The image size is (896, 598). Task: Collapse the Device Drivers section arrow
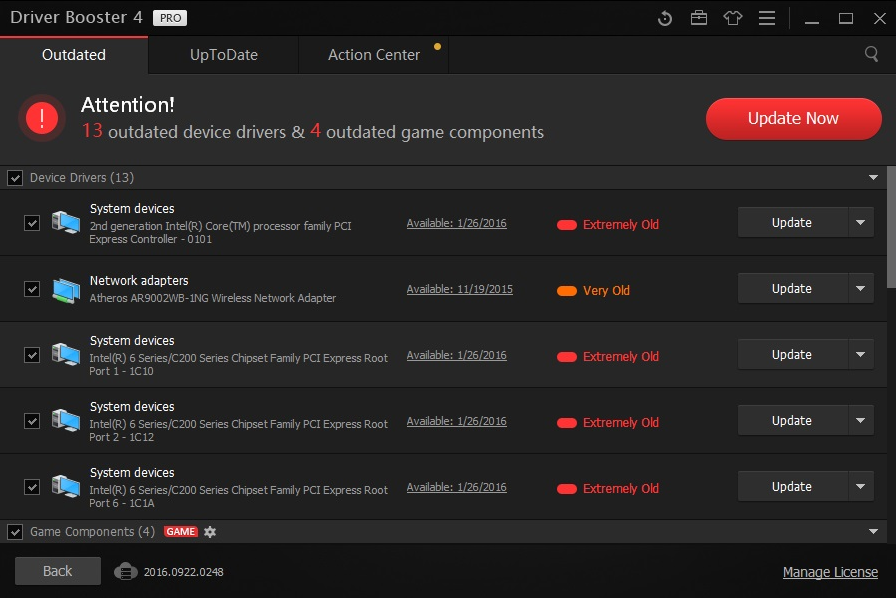(873, 178)
